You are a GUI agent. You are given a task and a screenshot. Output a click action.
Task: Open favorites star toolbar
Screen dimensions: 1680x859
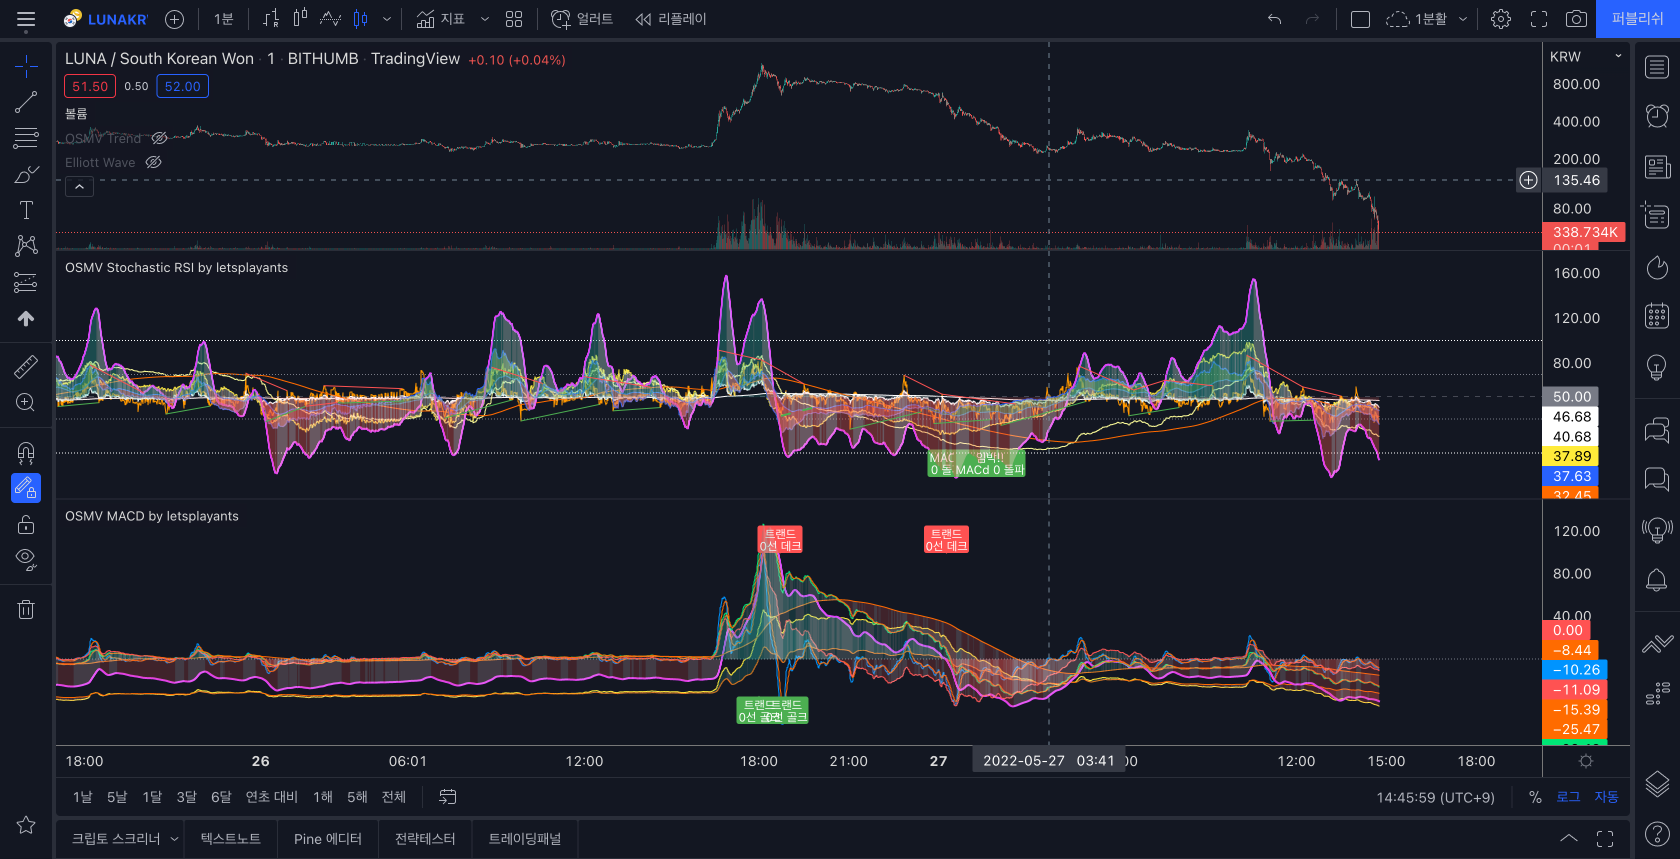point(26,825)
